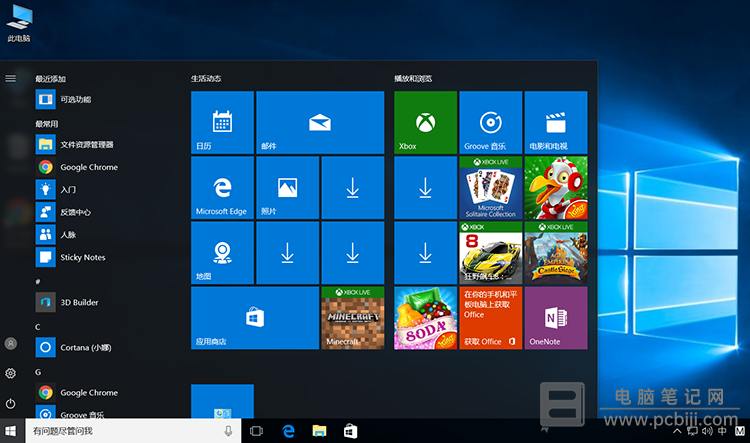The width and height of the screenshot is (750, 443).
Task: Open the network tray icon
Action: [x=692, y=431]
